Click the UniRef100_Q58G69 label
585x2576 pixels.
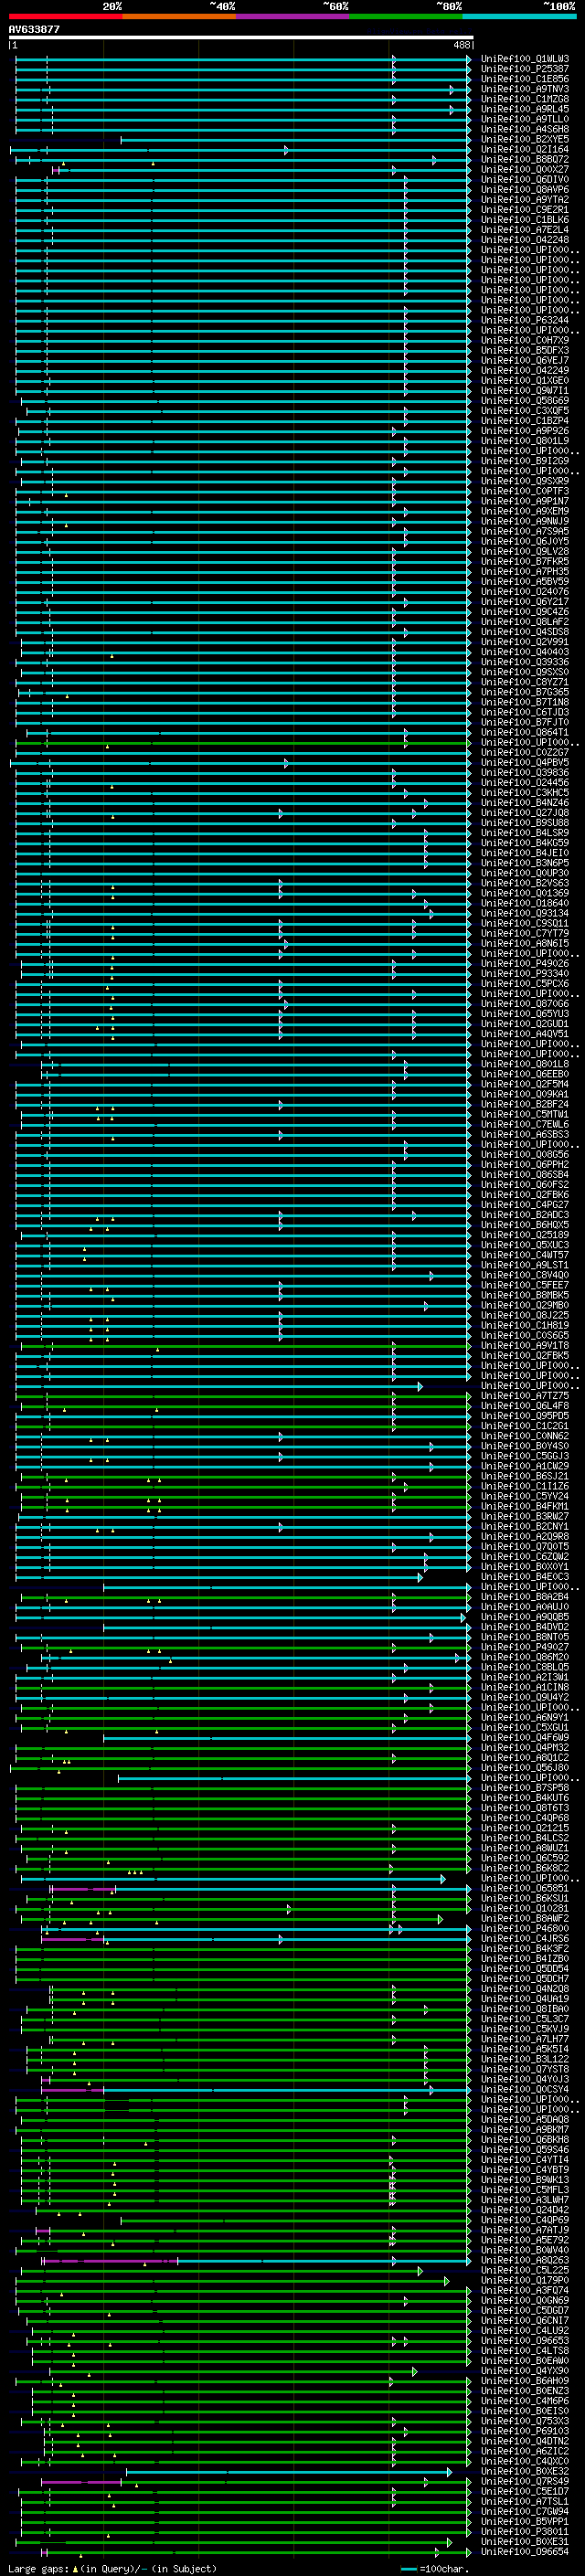pos(525,401)
